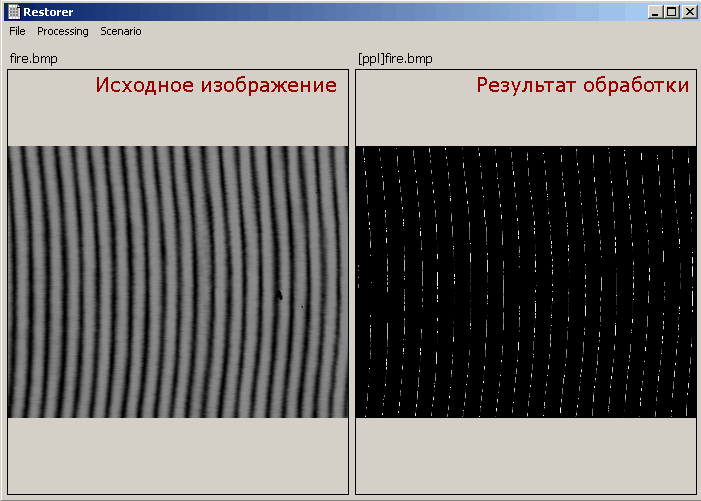701x501 pixels.
Task: Click the [ppl]fire.bmp file name label
Action: 395,59
